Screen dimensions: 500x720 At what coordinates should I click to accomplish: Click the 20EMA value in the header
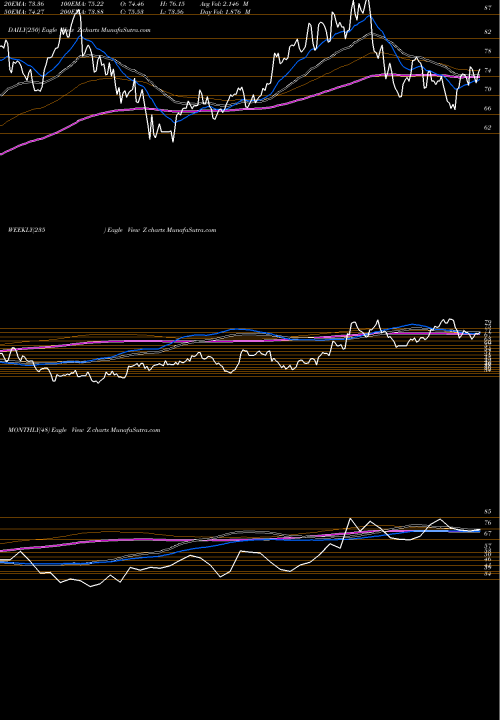tap(22, 4)
